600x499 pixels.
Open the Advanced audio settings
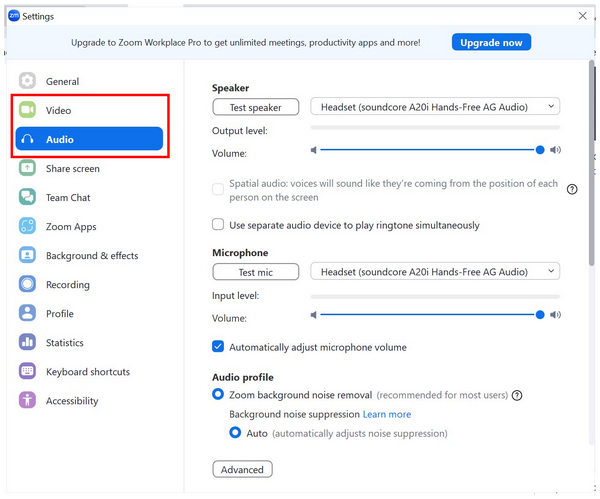(x=242, y=469)
